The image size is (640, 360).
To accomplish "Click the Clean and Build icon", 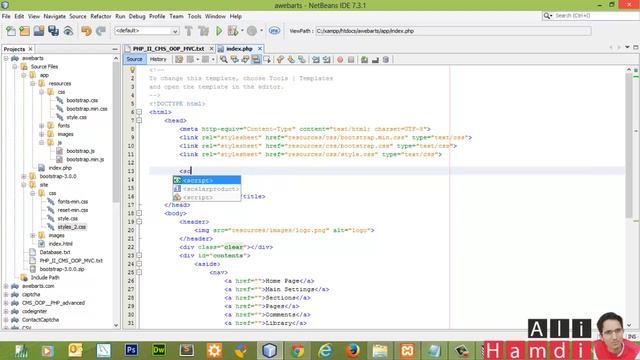I will point(203,31).
